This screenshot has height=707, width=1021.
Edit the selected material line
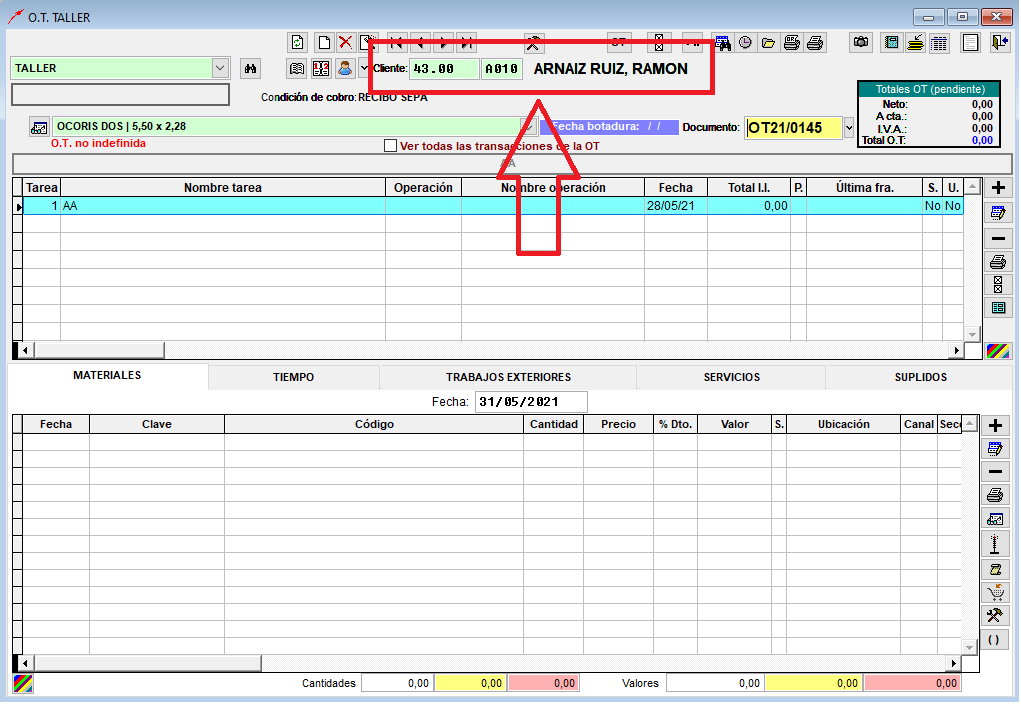(995, 449)
